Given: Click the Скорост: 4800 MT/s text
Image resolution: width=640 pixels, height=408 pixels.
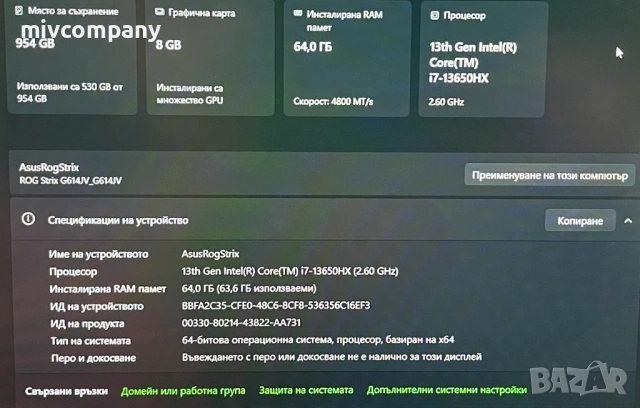Looking at the screenshot, I should click(x=333, y=101).
